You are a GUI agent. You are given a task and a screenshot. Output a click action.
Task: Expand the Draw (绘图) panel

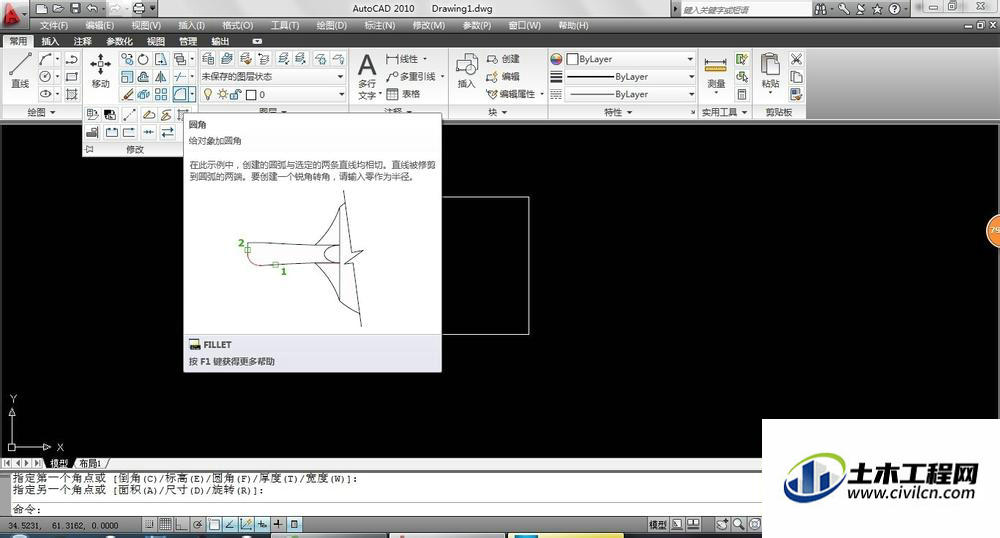click(41, 112)
